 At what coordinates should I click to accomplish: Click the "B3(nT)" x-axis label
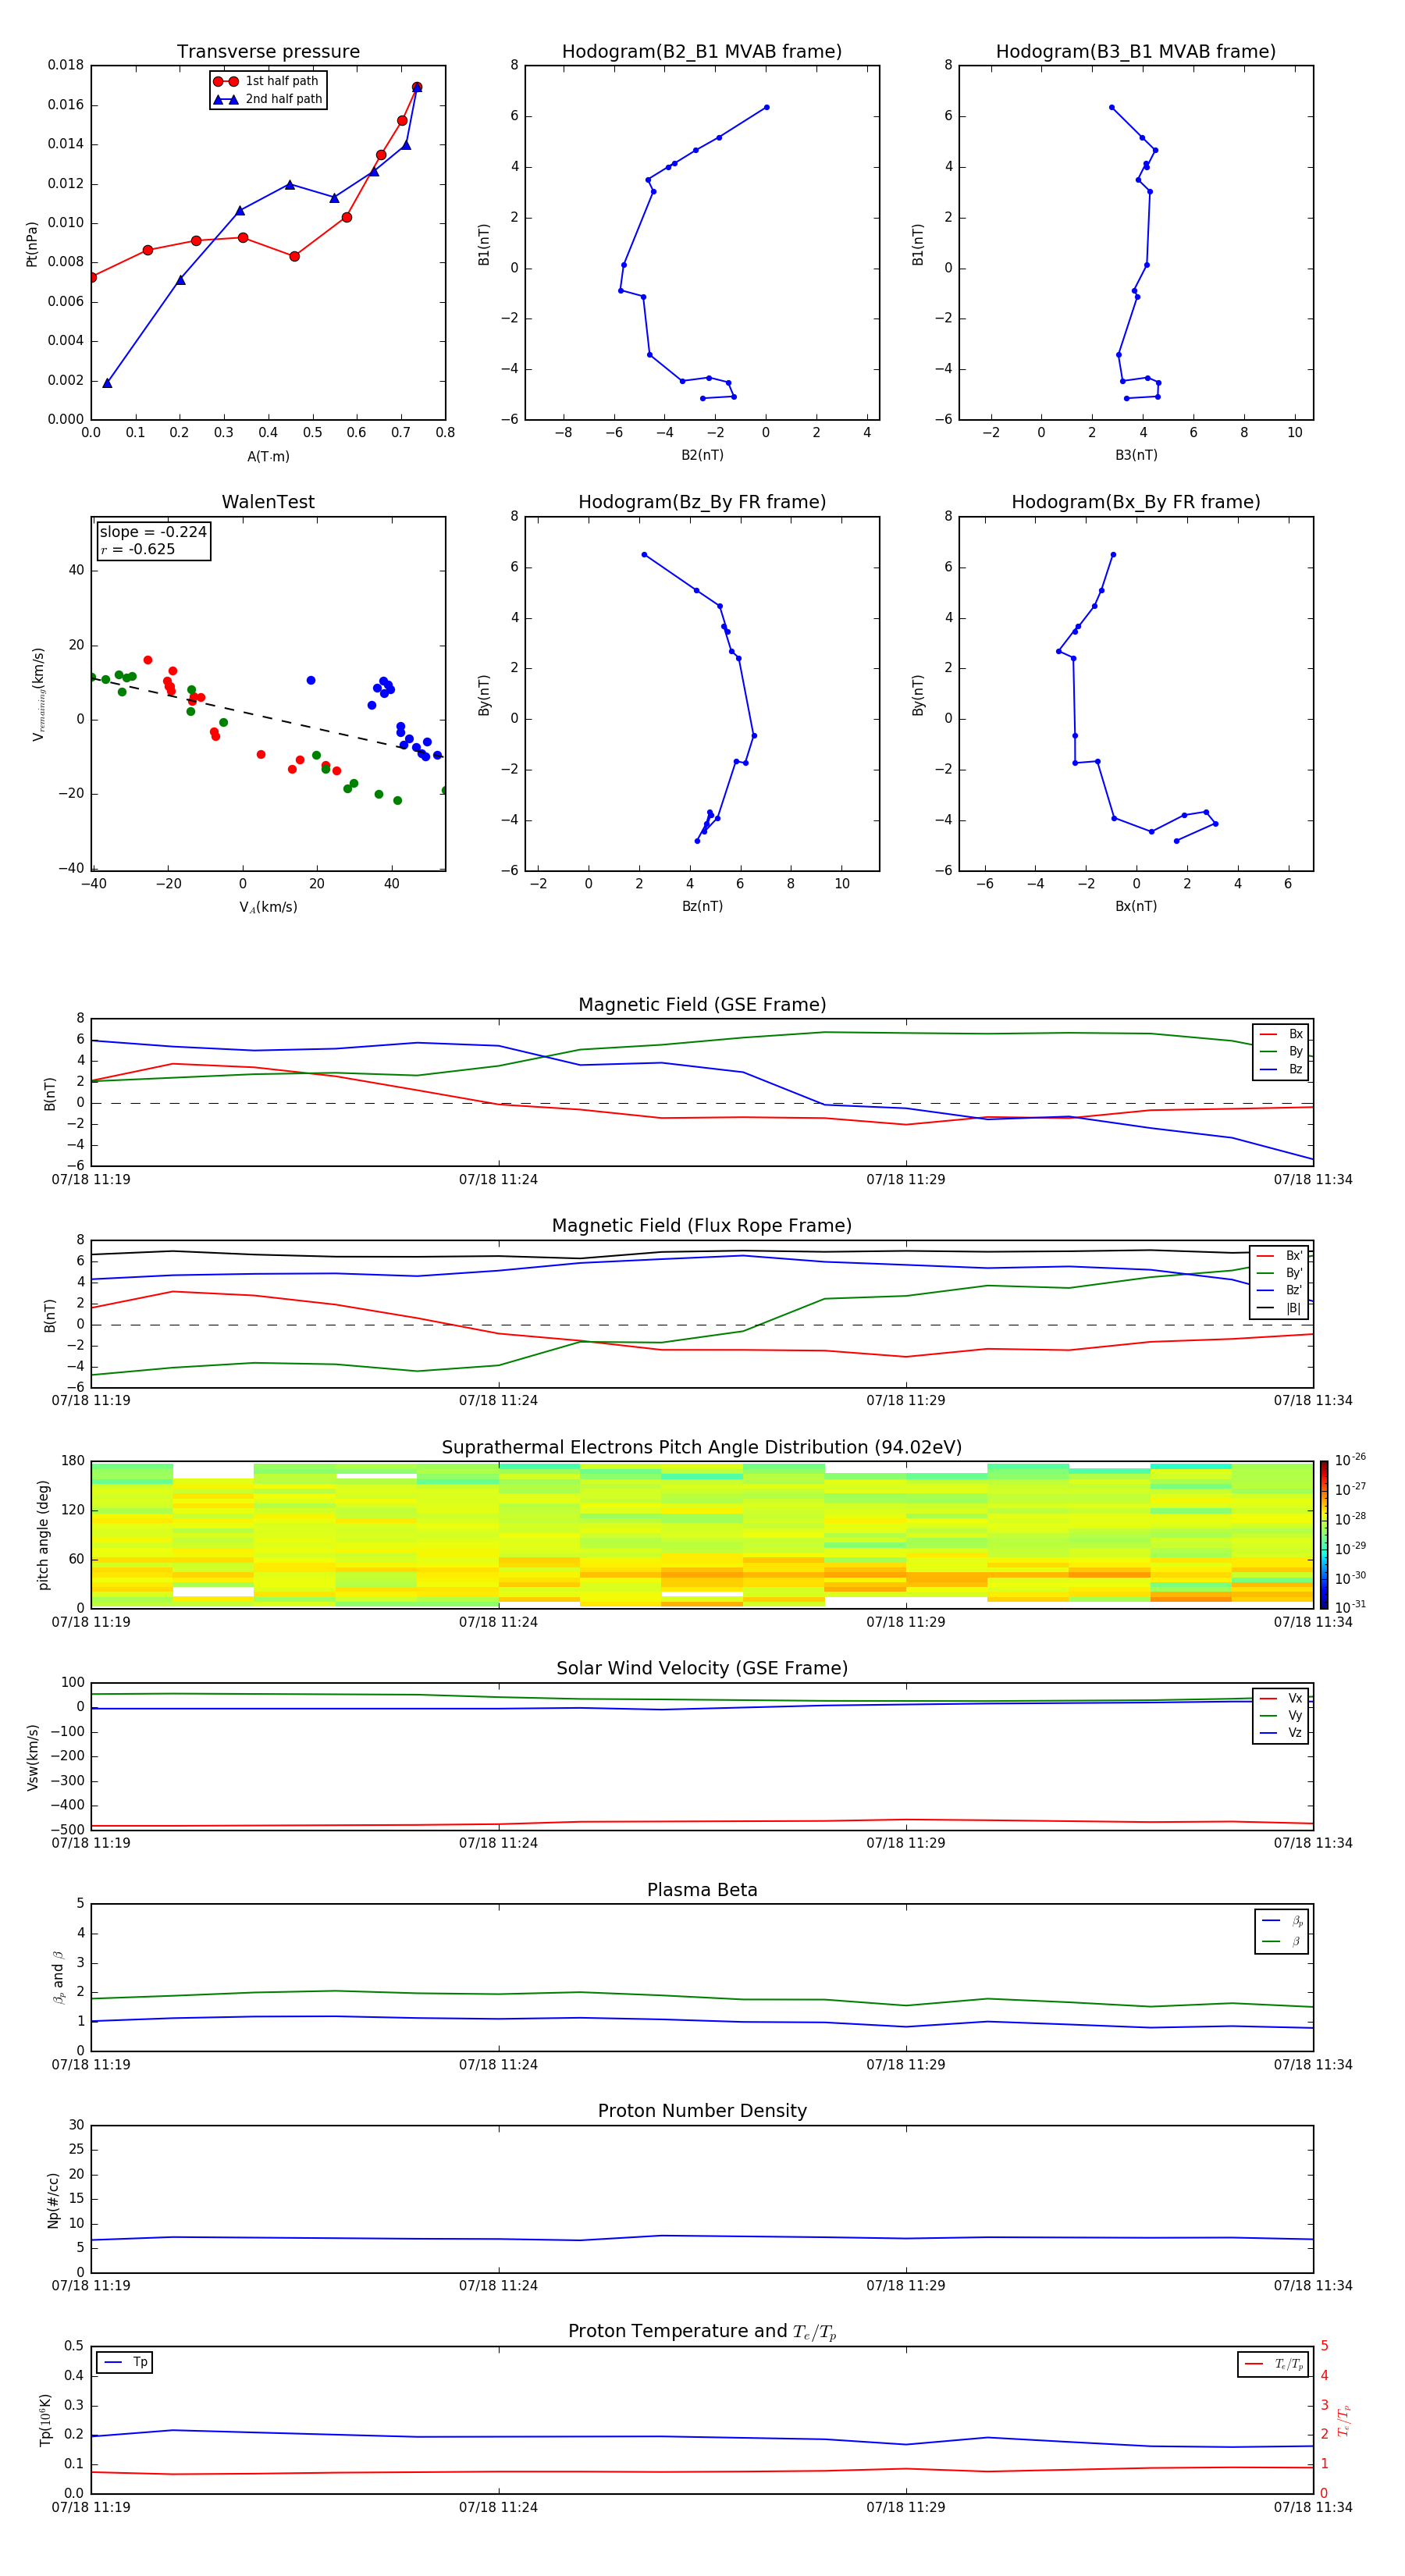[1136, 455]
